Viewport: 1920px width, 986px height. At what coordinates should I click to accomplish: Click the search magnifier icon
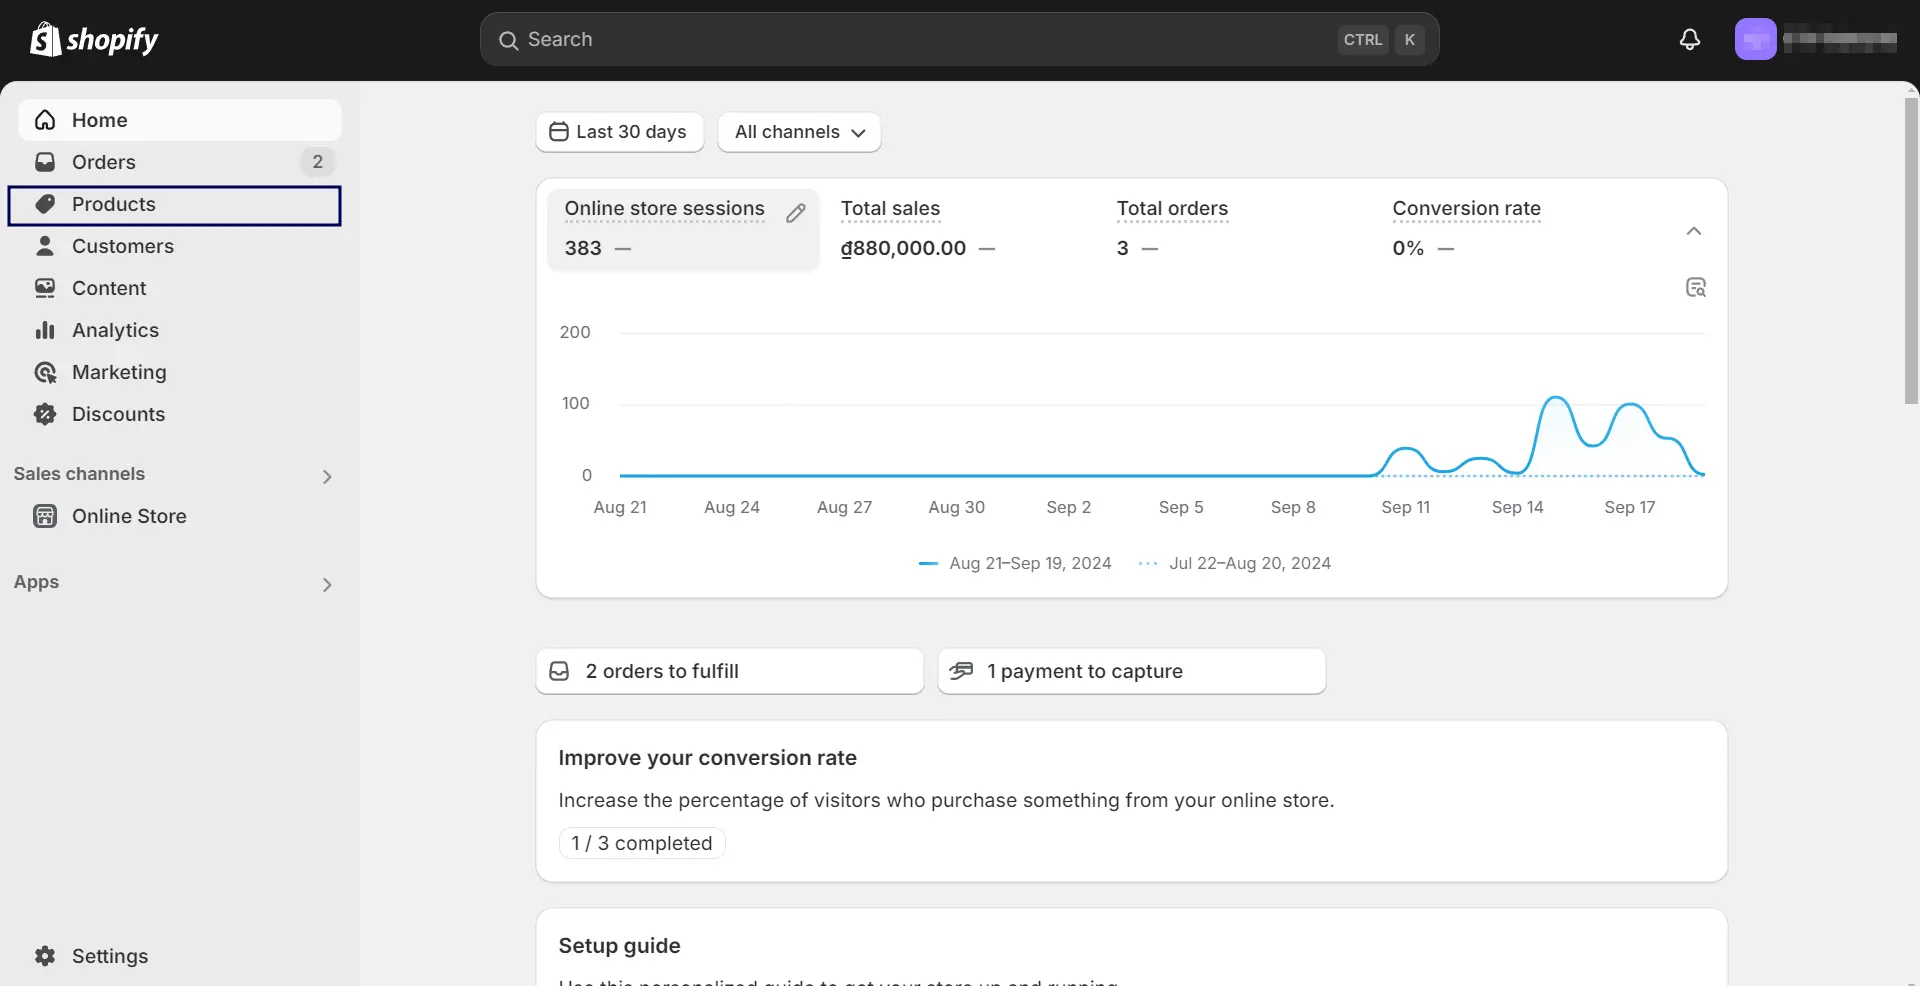(x=509, y=40)
